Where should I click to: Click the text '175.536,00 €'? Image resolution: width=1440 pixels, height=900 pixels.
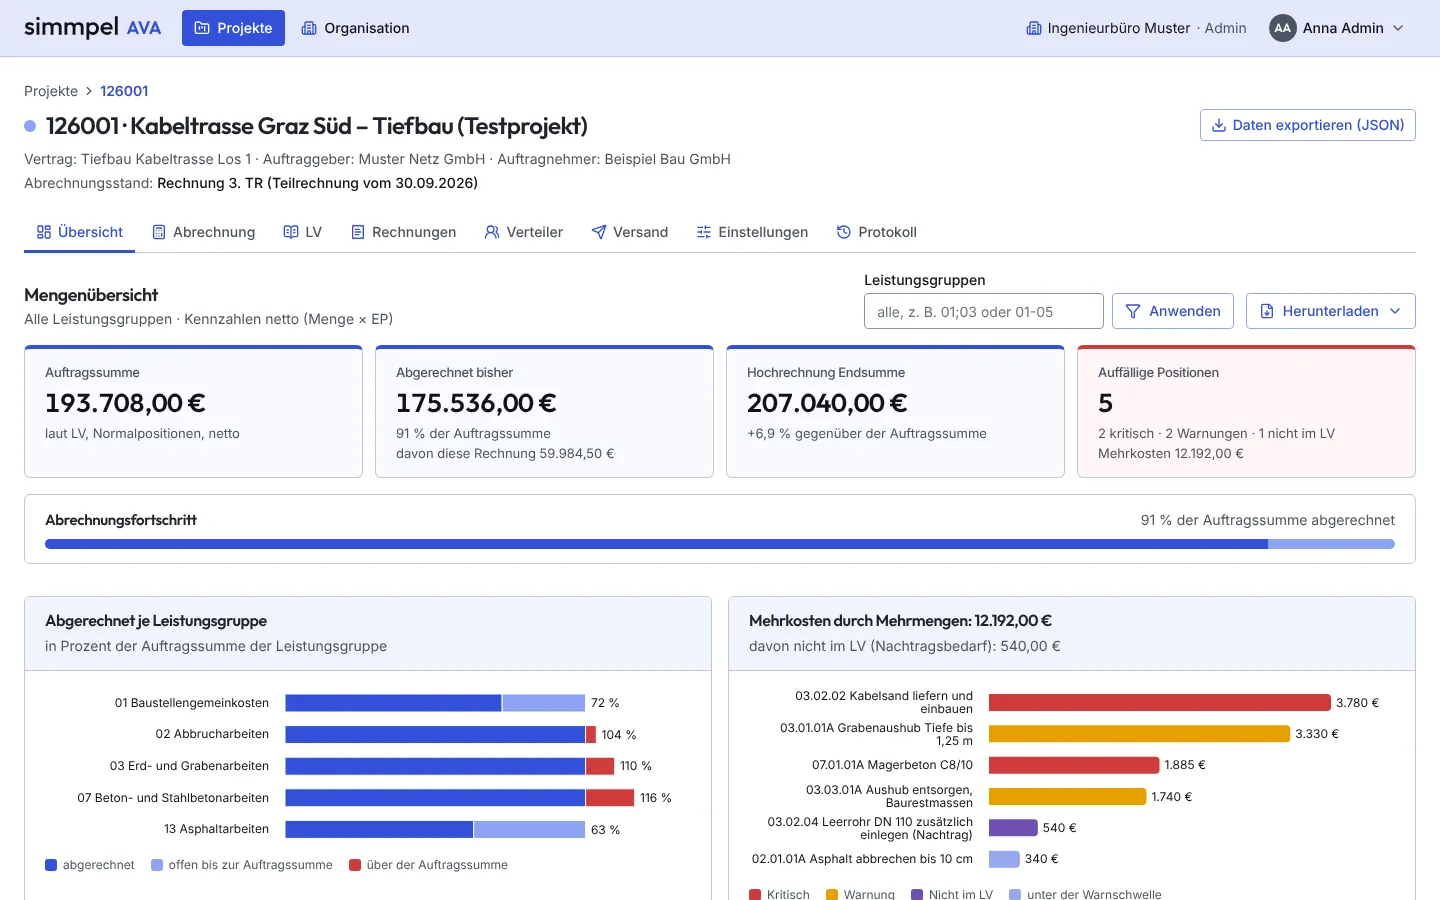pos(476,403)
